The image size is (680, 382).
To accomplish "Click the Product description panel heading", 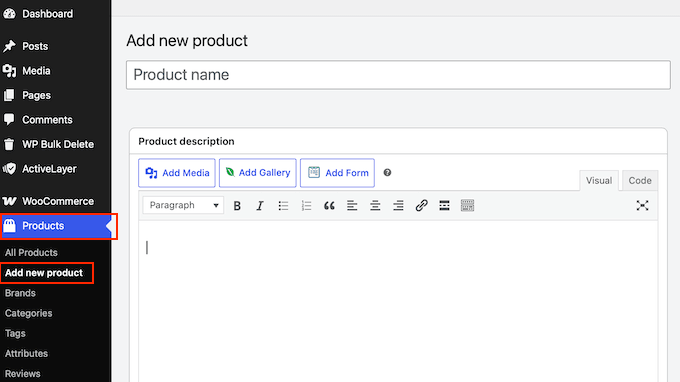I will point(186,141).
